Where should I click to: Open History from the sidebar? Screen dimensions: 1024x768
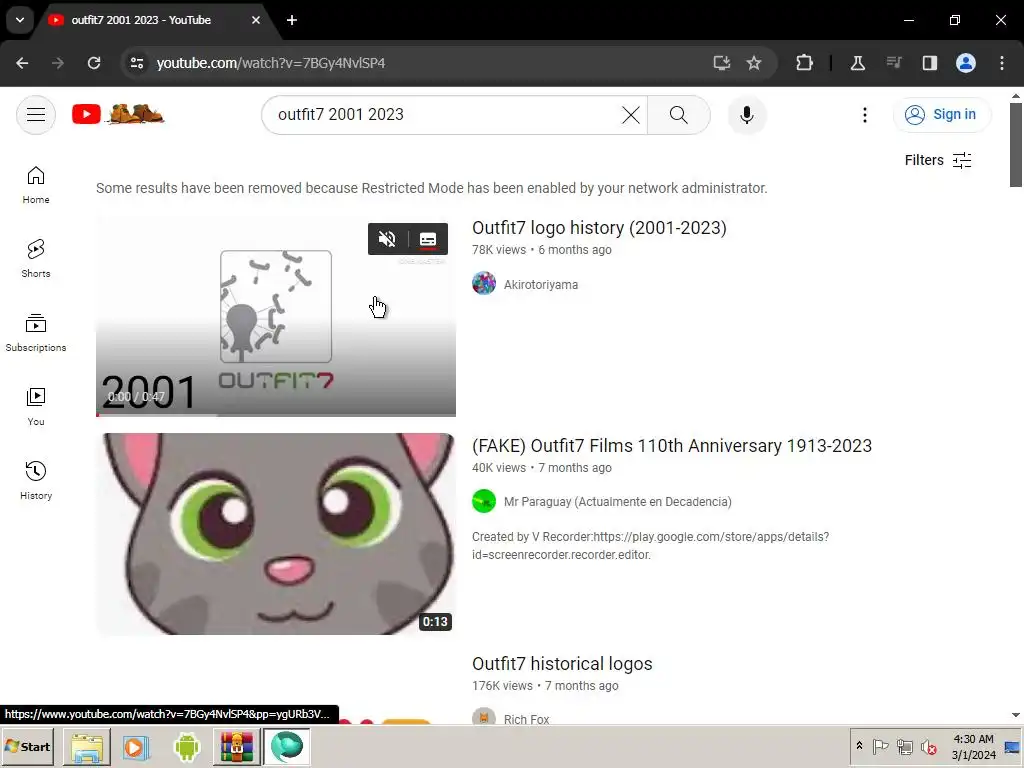[36, 480]
